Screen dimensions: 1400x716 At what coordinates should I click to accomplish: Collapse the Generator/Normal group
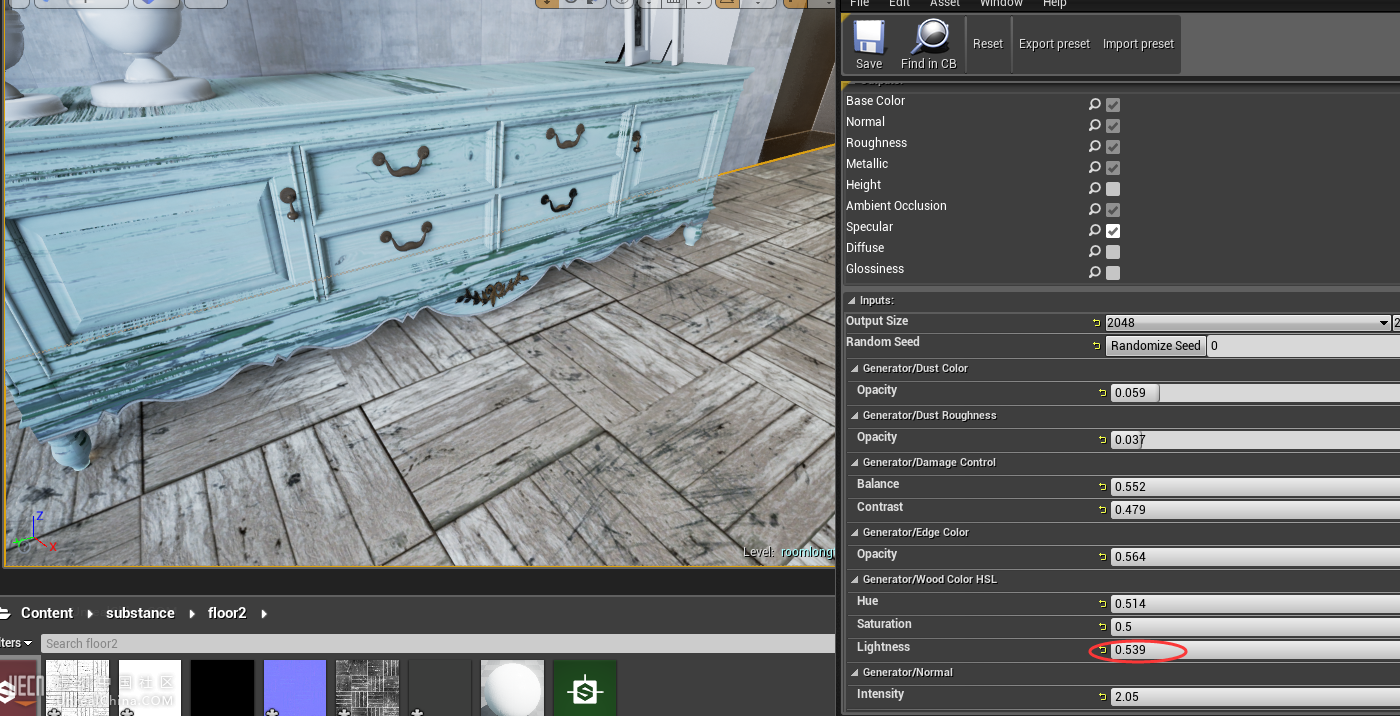coord(856,673)
